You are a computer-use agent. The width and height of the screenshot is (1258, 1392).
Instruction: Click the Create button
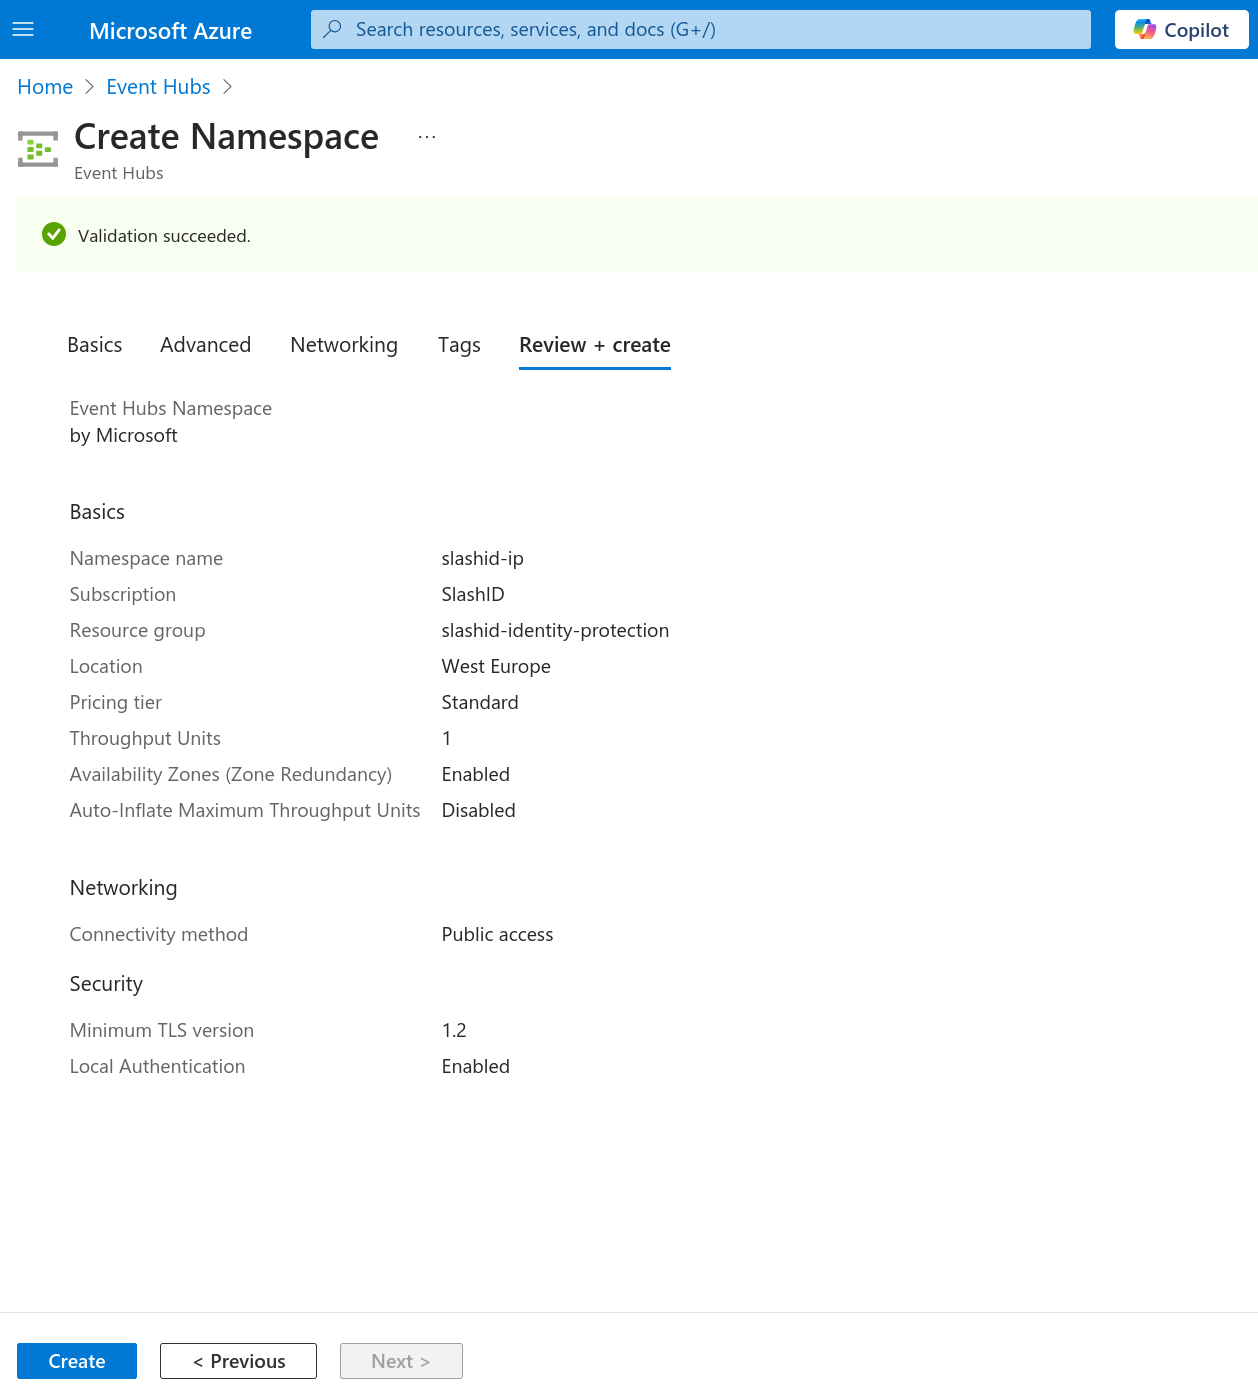pyautogui.click(x=76, y=1361)
